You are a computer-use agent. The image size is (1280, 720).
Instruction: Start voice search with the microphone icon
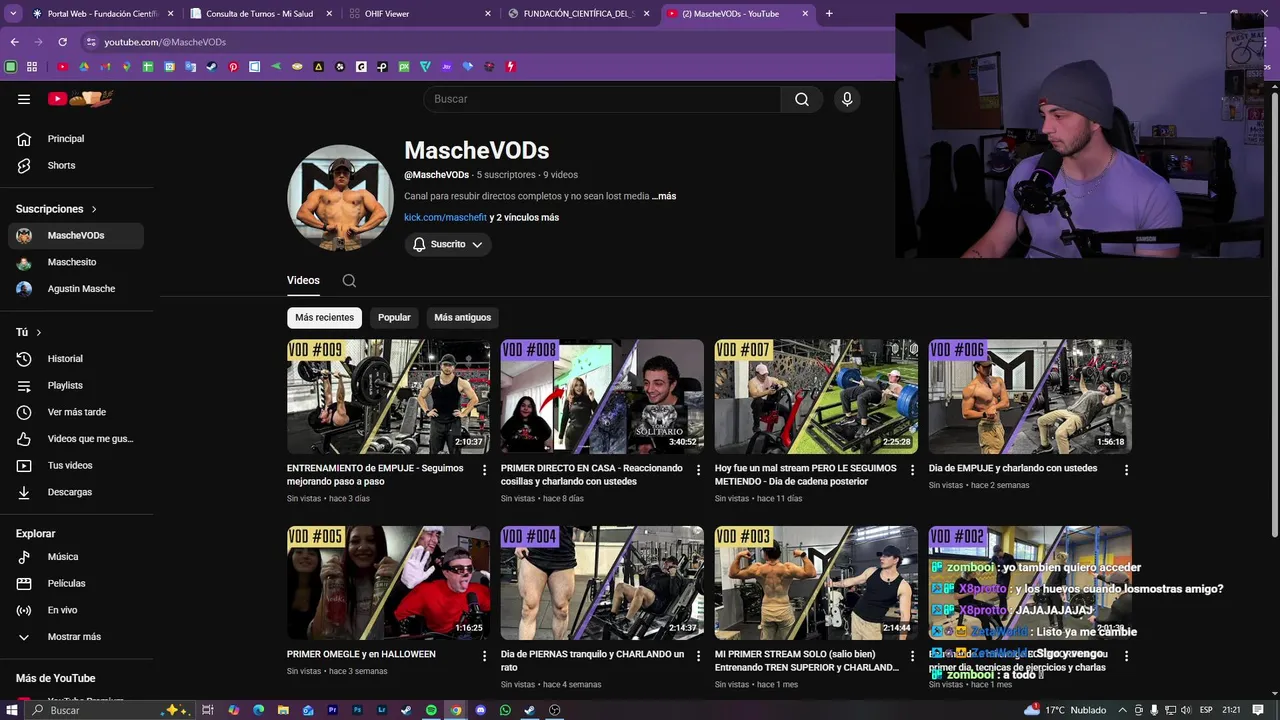(847, 99)
